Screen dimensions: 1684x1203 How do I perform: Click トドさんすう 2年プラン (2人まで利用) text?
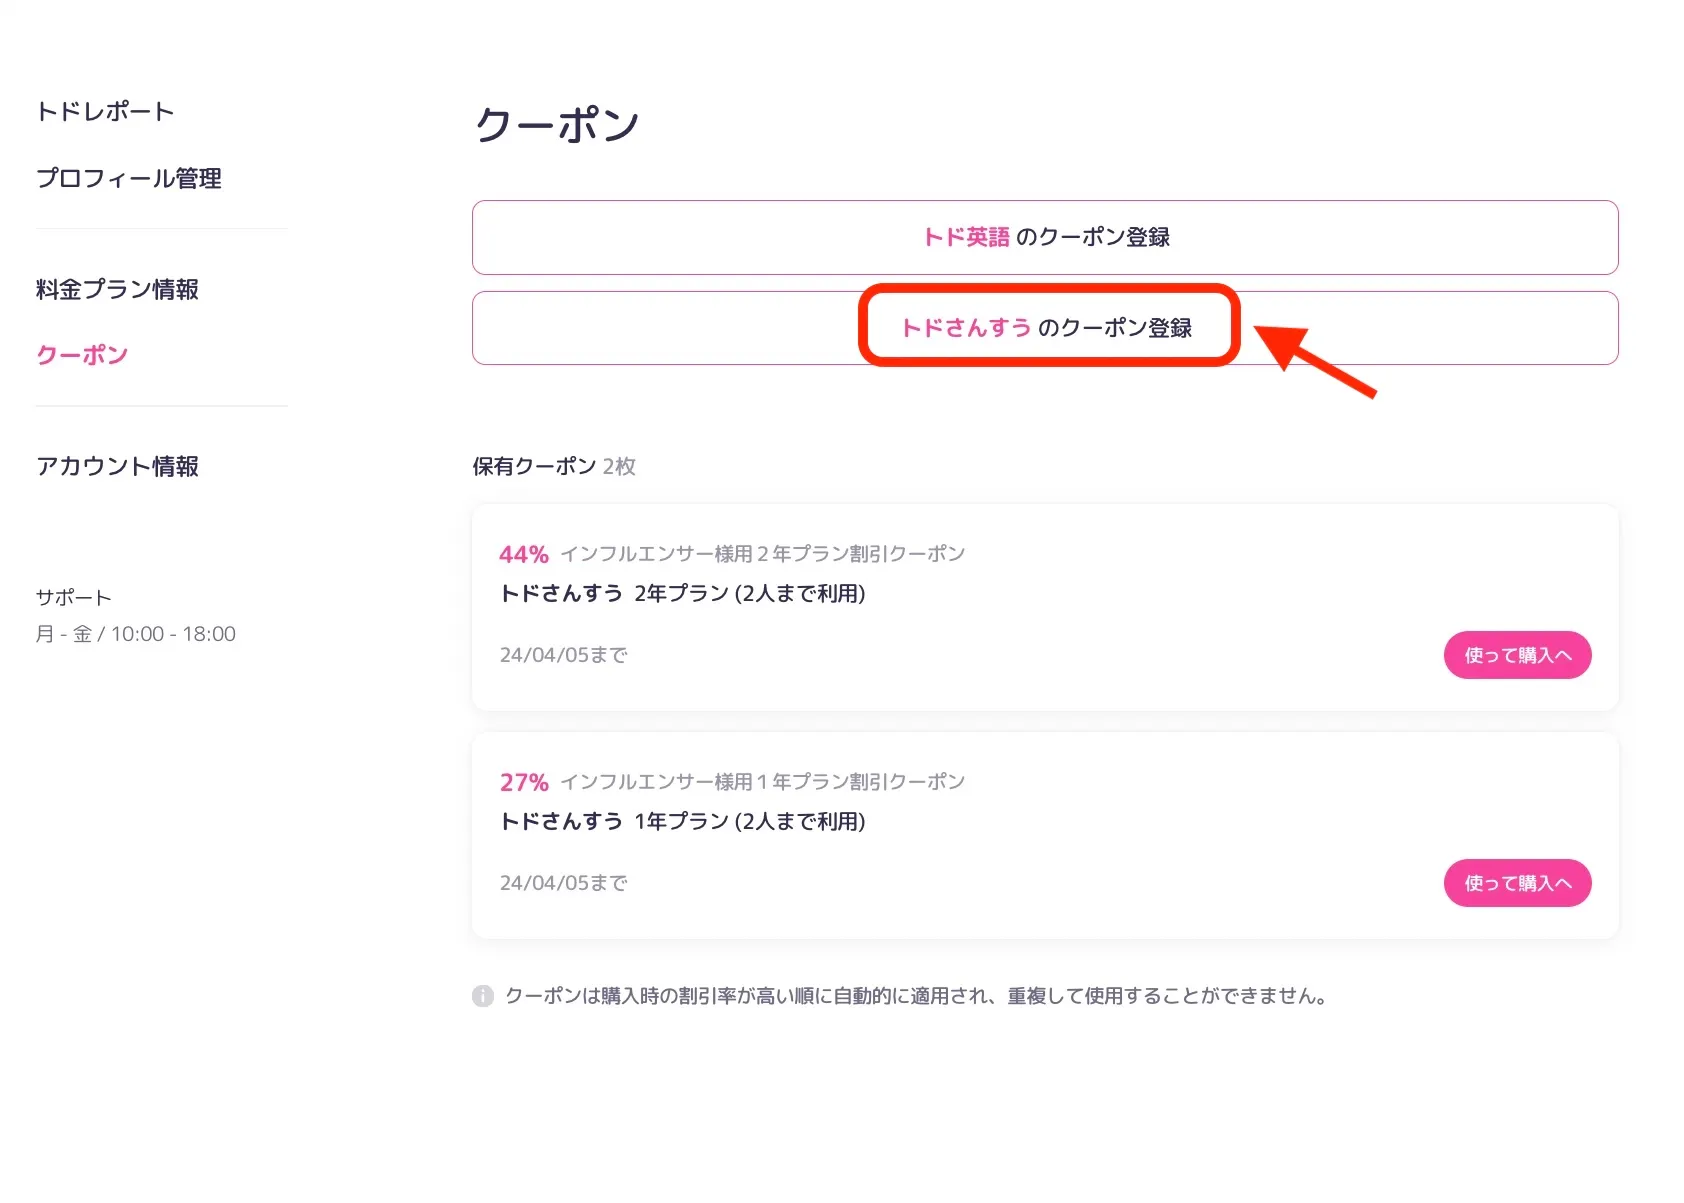tap(683, 594)
